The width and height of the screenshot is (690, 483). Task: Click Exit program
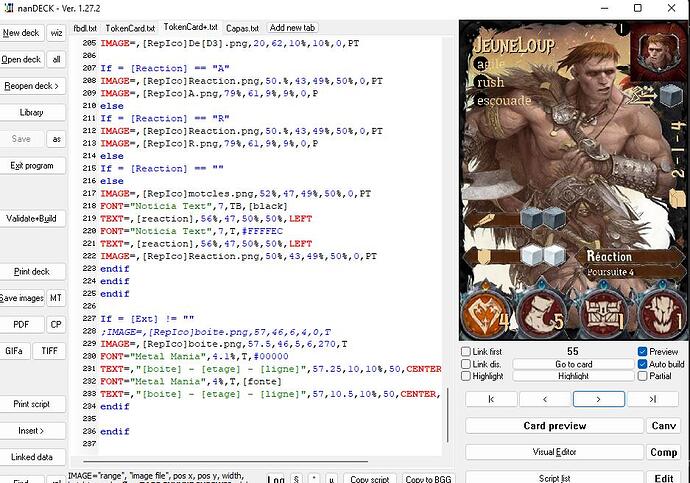32,166
